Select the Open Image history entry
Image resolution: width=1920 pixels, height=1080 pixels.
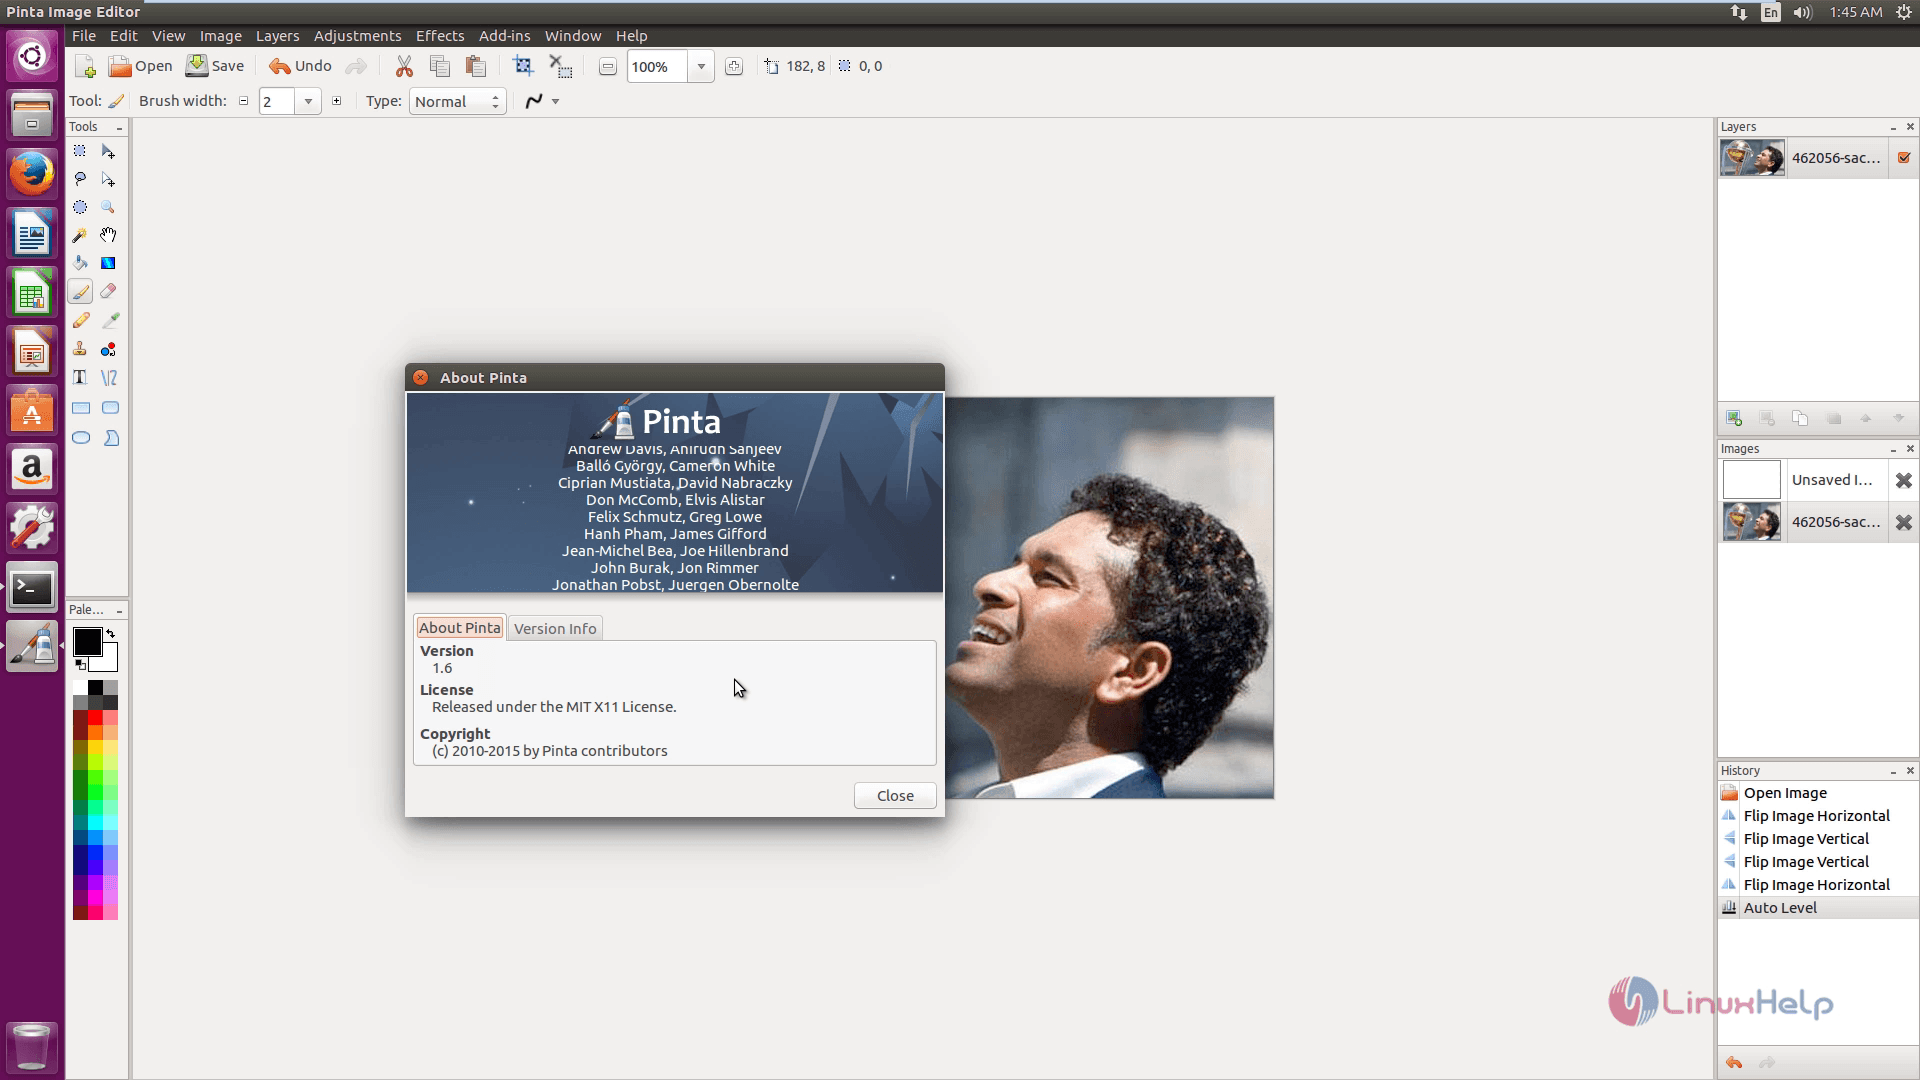coord(1784,793)
